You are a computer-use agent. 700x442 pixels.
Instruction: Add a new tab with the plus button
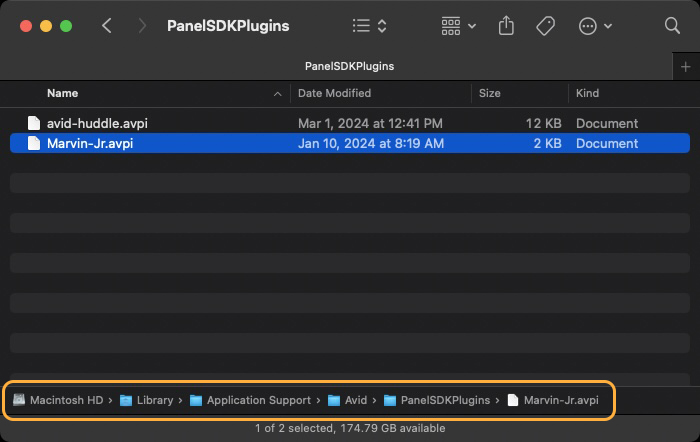686,67
